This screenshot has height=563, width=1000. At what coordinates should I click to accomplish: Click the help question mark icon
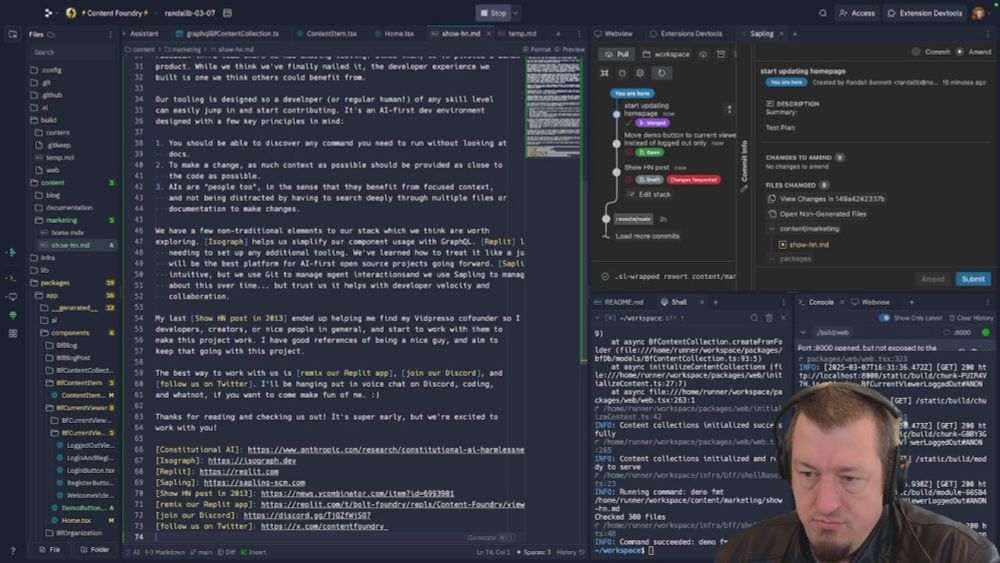pyautogui.click(x=13, y=551)
